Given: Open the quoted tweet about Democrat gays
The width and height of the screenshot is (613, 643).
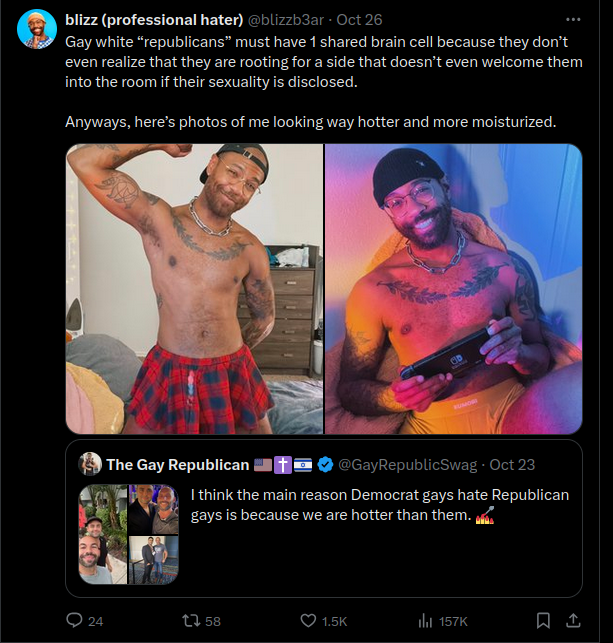Looking at the screenshot, I should (x=324, y=519).
